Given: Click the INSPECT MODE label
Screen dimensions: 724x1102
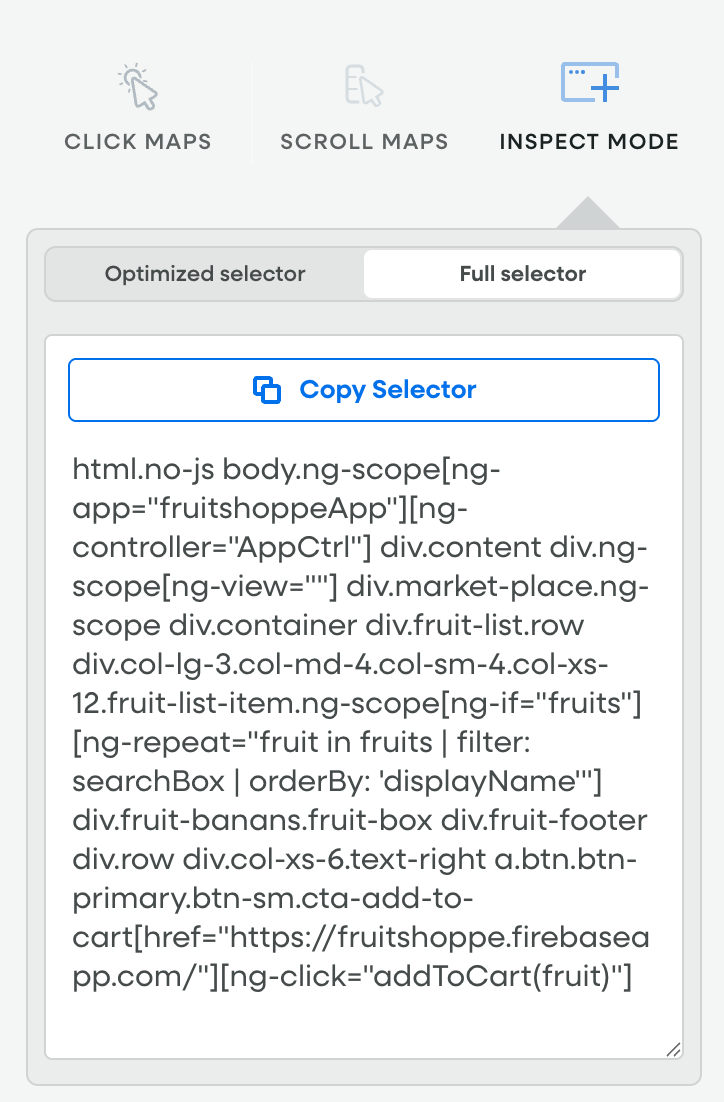Looking at the screenshot, I should coord(589,142).
